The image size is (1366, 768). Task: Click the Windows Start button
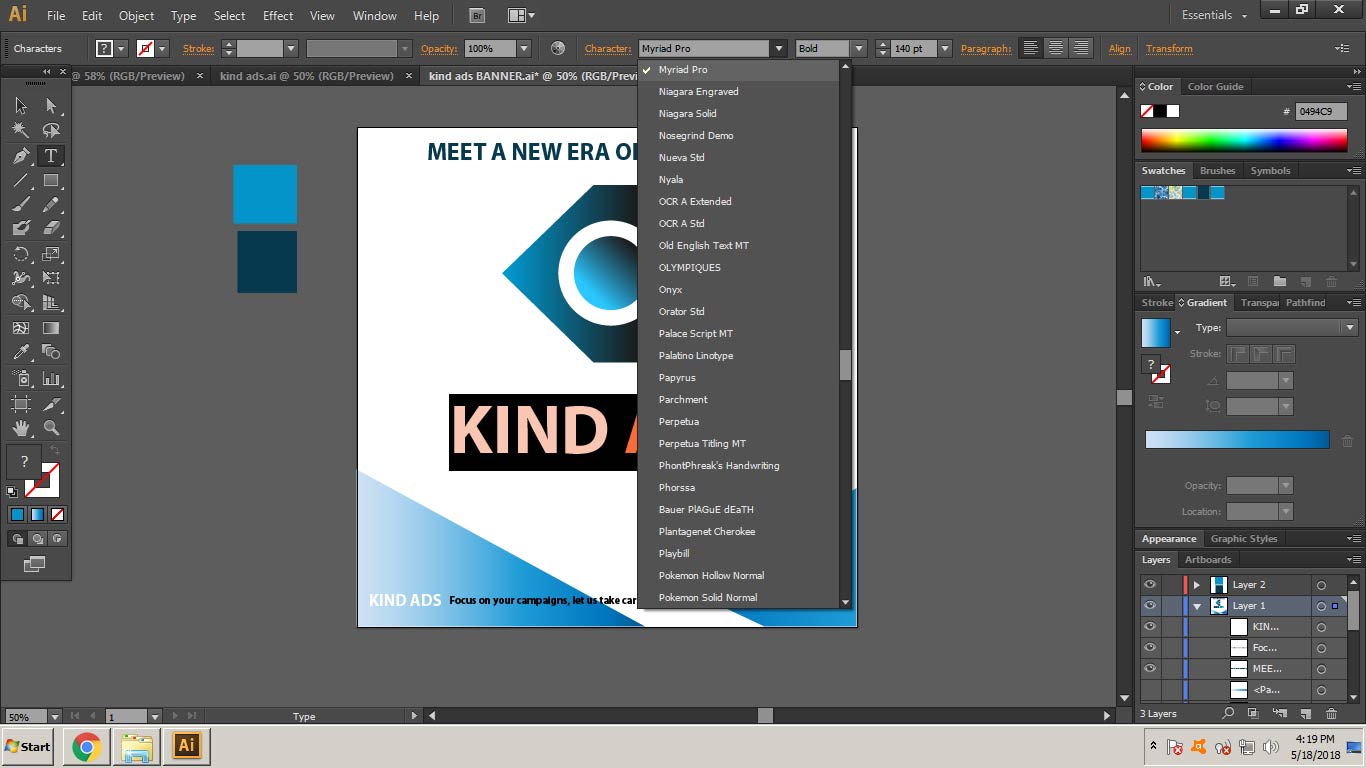(x=28, y=747)
